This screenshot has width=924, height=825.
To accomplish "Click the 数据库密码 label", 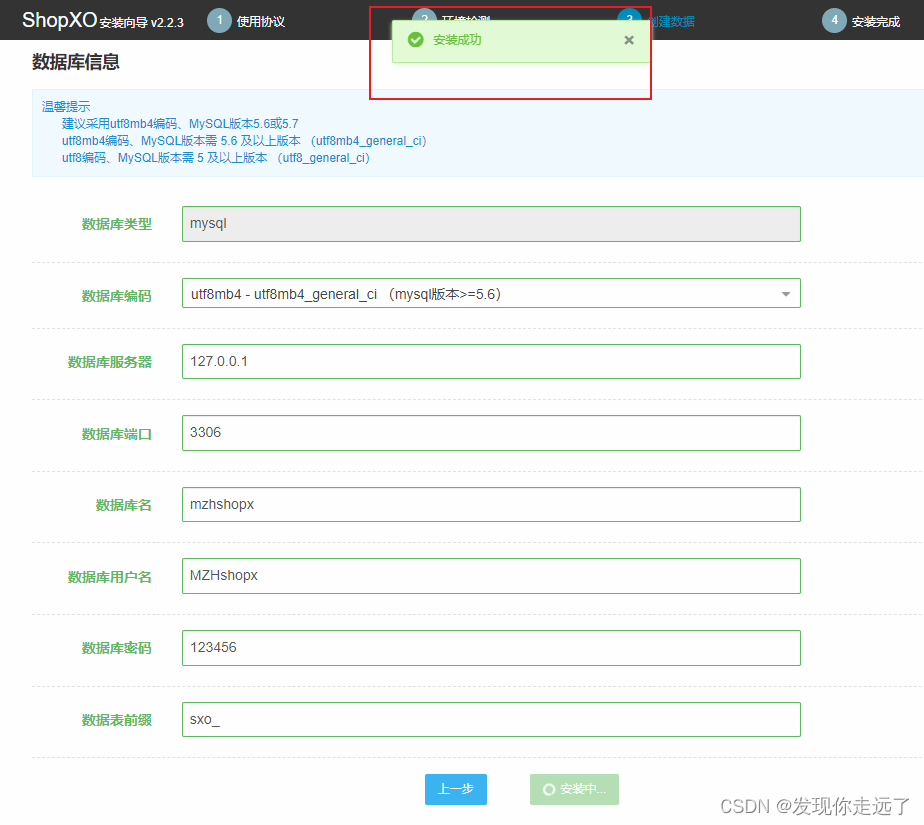I will point(117,649).
